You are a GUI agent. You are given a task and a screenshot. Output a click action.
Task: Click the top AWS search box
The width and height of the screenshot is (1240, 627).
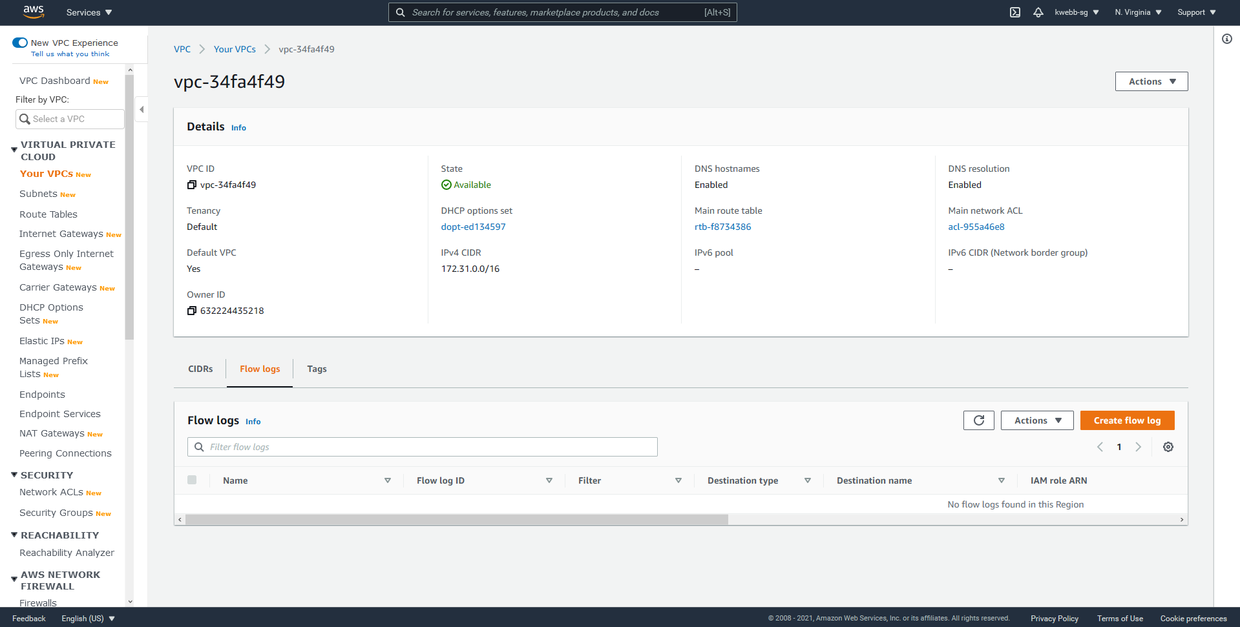(562, 12)
